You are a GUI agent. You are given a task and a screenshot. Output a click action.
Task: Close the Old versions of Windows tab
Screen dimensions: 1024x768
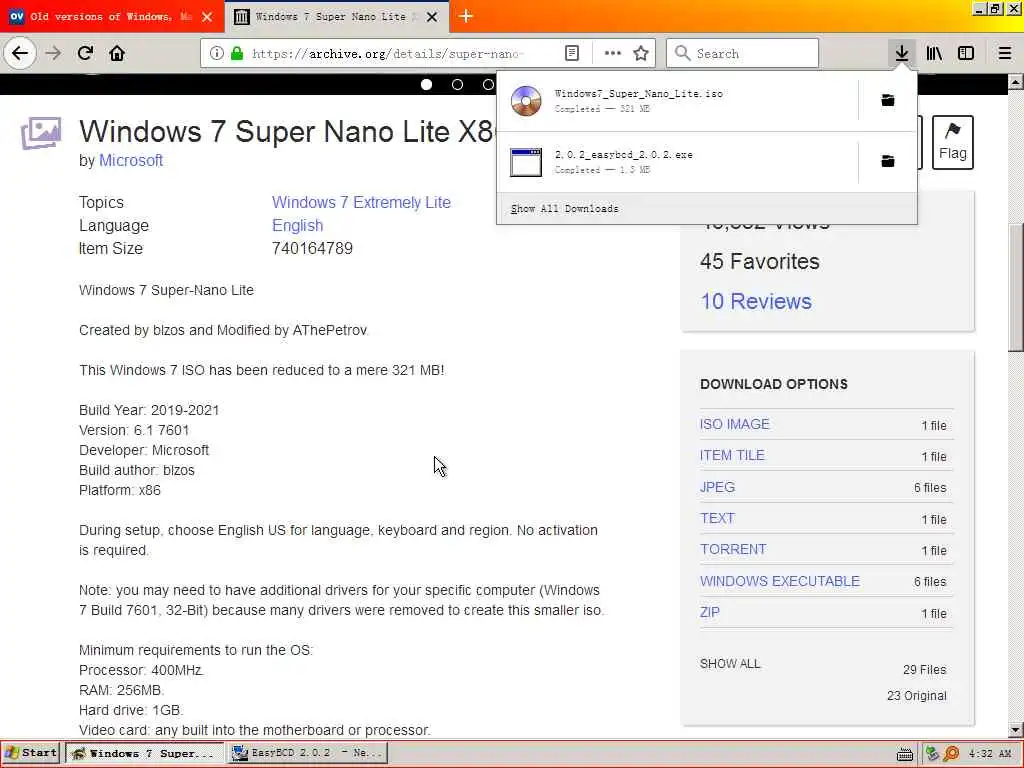(207, 17)
